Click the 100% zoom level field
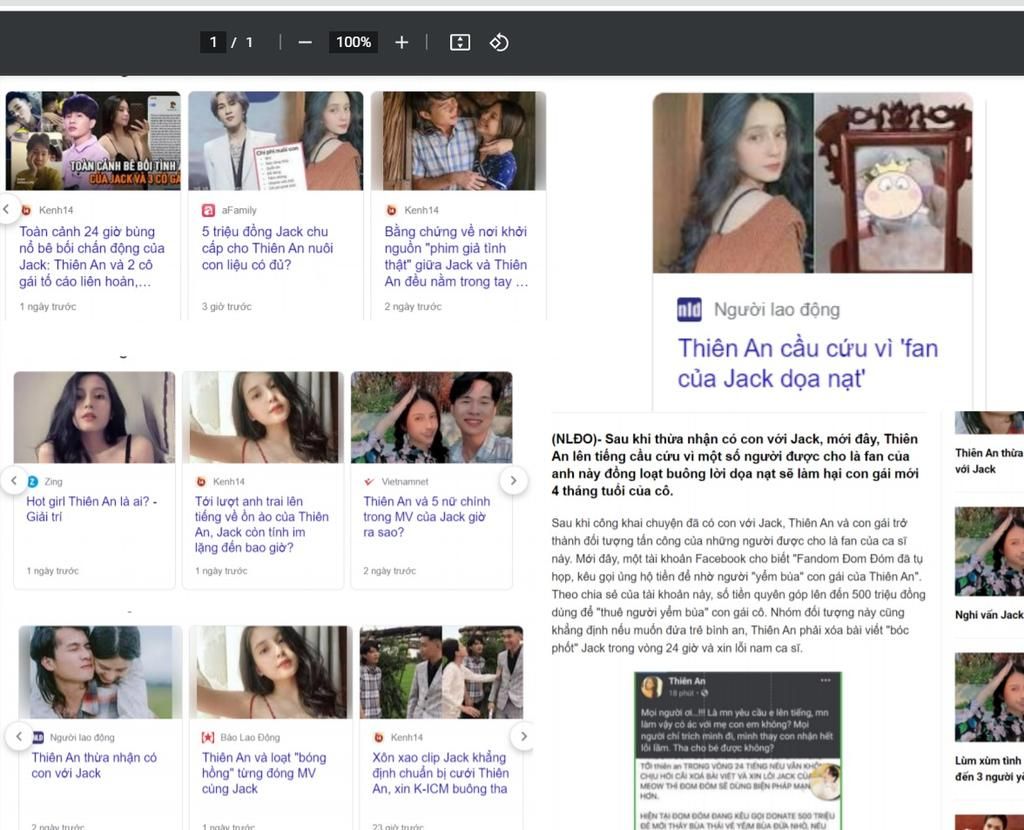 [353, 42]
